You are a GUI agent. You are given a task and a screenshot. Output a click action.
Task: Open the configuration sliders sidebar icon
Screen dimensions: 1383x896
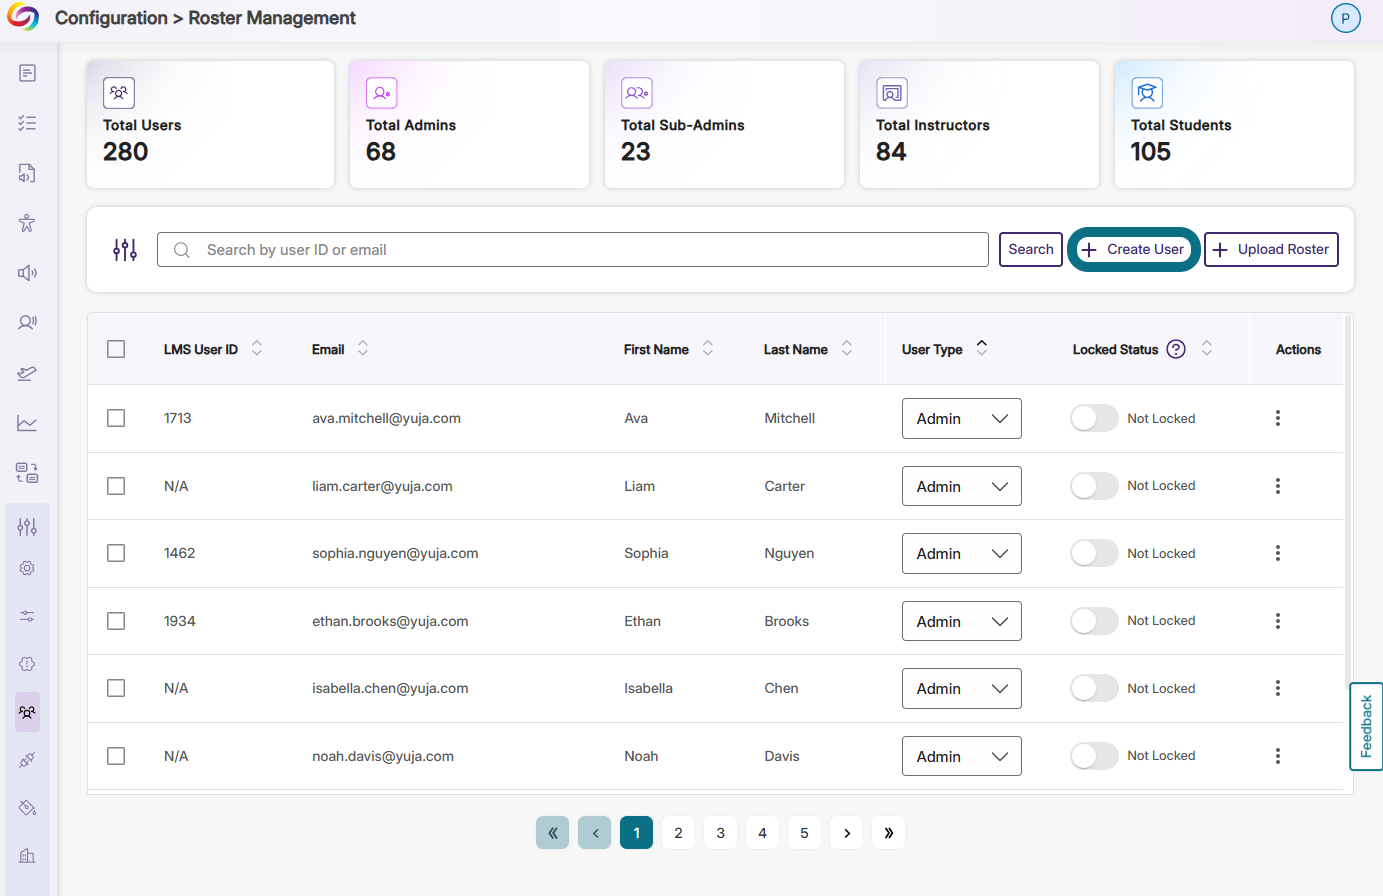pos(27,526)
